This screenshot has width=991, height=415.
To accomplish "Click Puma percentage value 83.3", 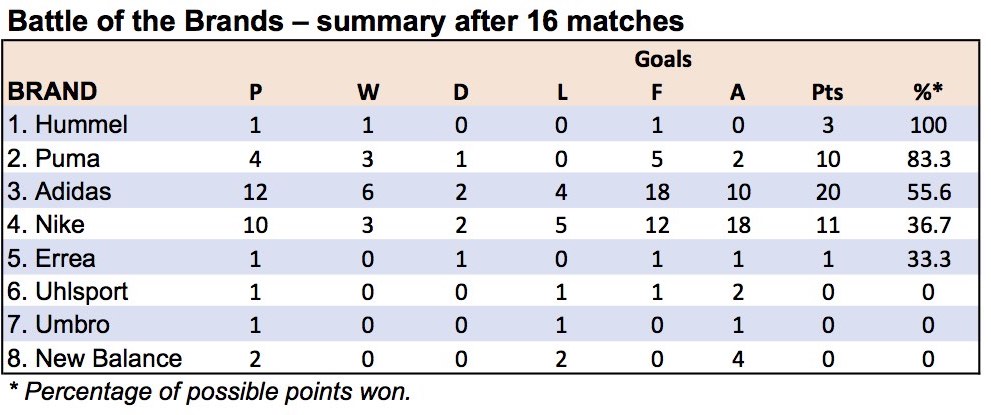I will pos(926,159).
